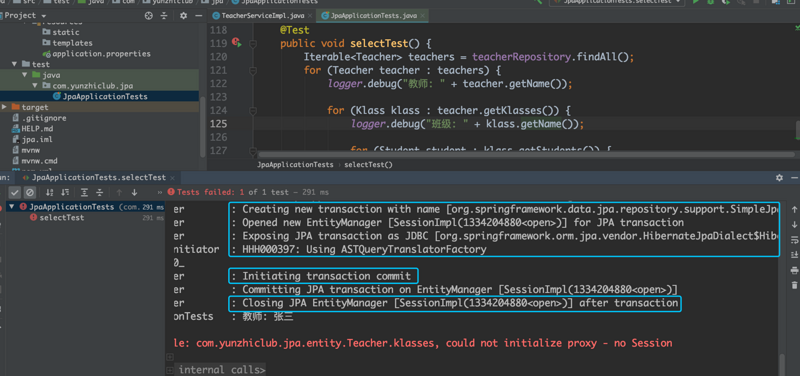Toggle fold marker on line 119
800x376 pixels.
[253, 44]
